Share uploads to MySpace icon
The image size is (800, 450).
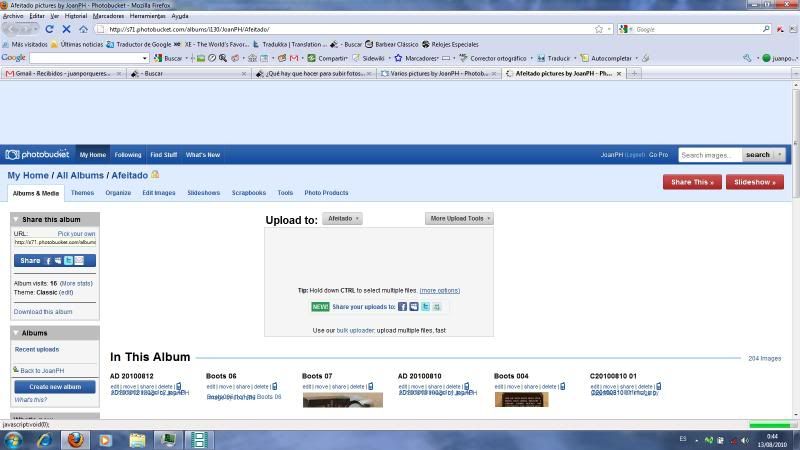tap(414, 307)
